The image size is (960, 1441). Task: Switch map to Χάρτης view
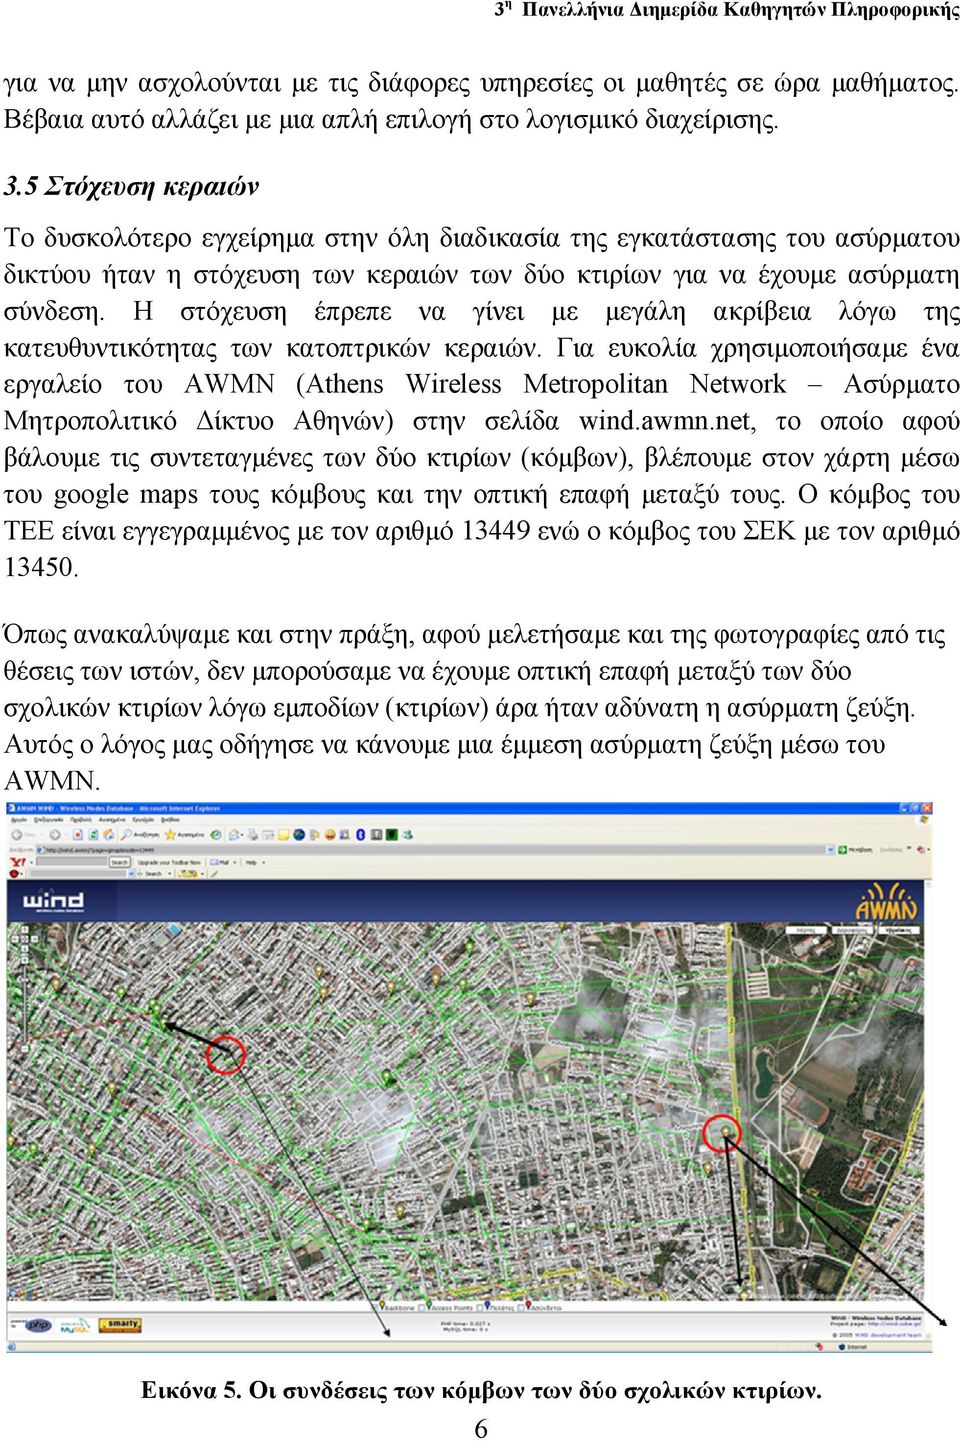pos(805,930)
